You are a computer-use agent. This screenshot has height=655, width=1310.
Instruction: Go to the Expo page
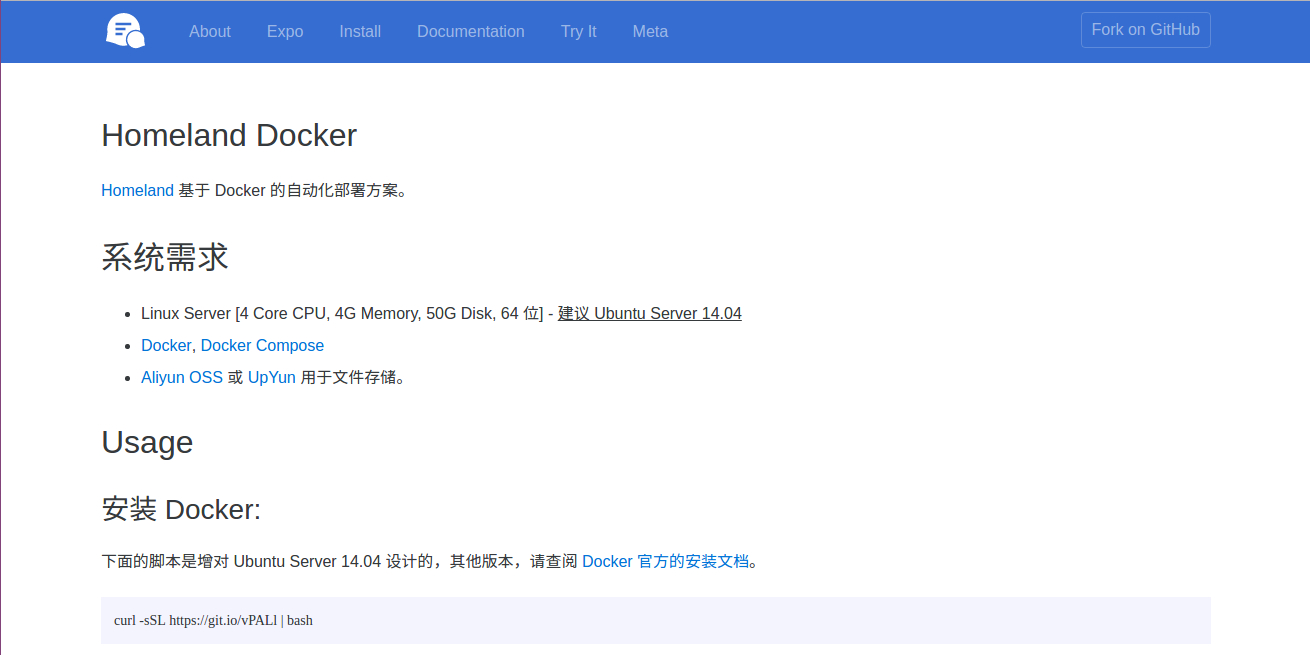[285, 31]
